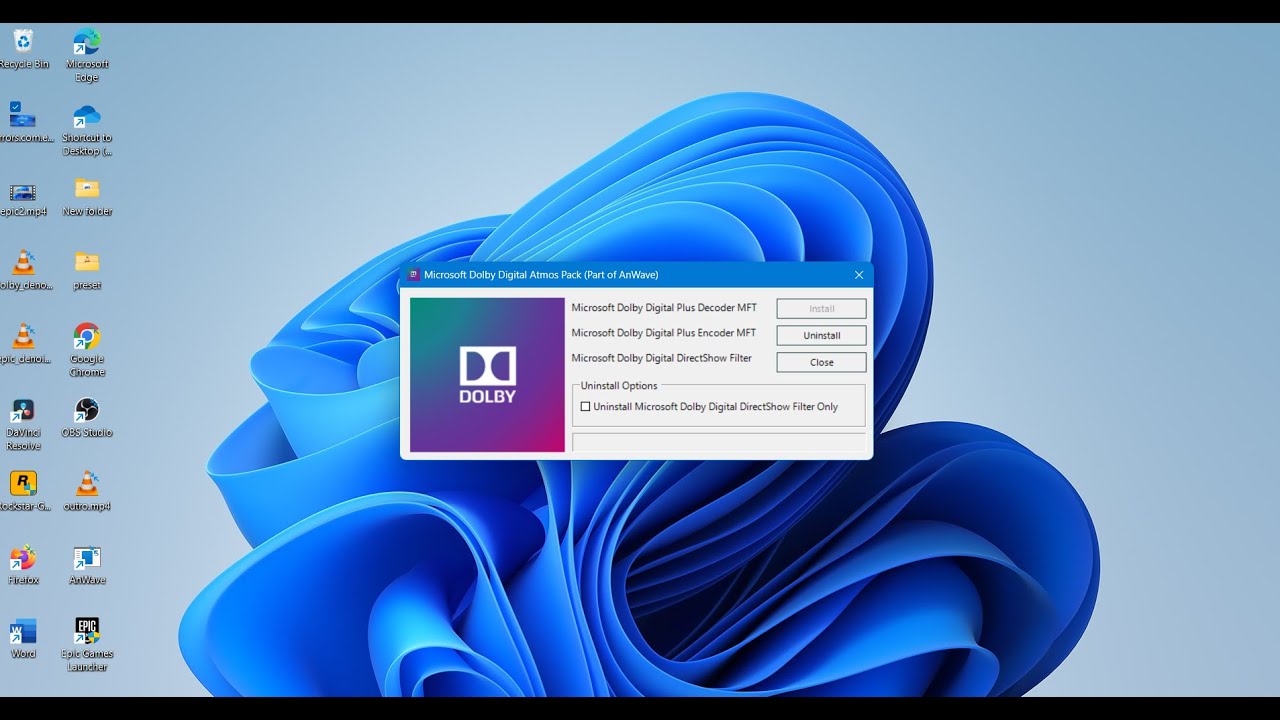The image size is (1280, 720).
Task: Click the Dolby pack dialog title icon
Action: tap(414, 275)
